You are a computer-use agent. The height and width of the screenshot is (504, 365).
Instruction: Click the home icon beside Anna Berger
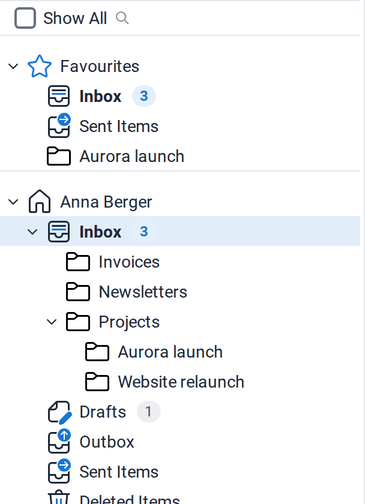click(x=39, y=201)
